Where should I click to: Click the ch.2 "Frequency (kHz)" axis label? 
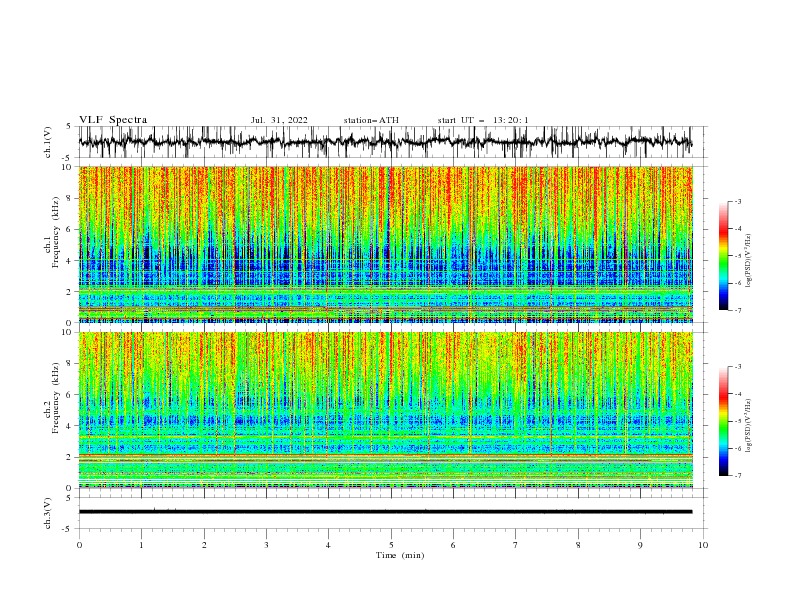coord(56,398)
